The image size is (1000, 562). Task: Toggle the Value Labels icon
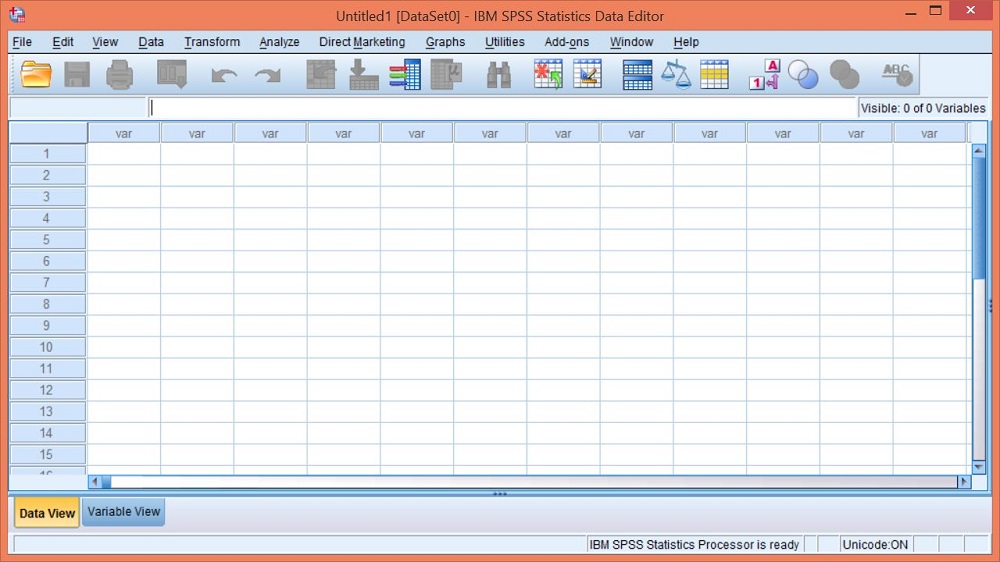(x=764, y=75)
